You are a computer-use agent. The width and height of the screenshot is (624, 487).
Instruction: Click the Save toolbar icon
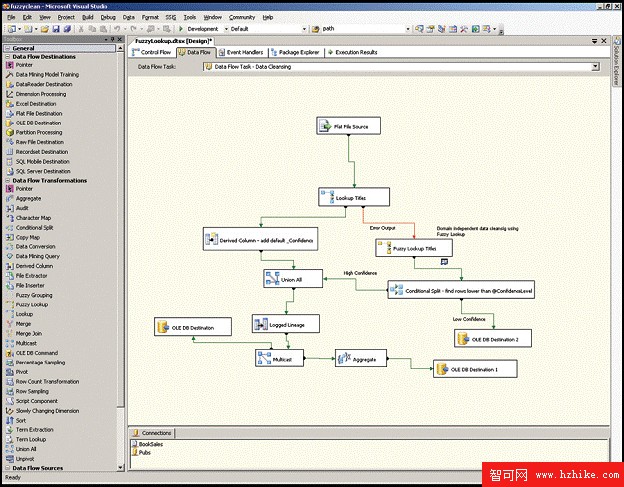coord(56,29)
